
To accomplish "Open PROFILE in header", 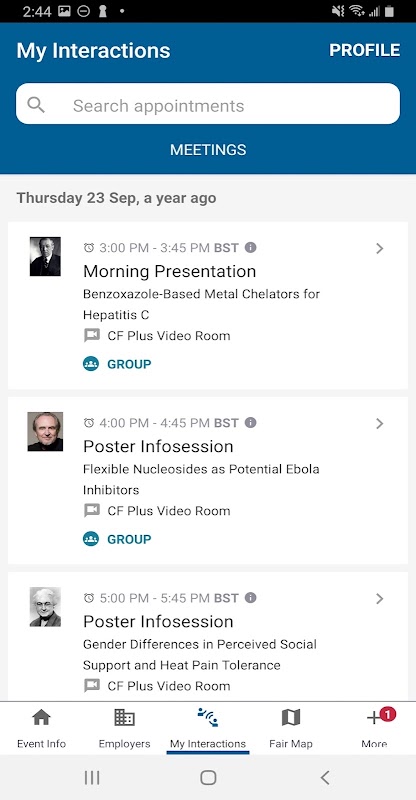I will pyautogui.click(x=364, y=50).
